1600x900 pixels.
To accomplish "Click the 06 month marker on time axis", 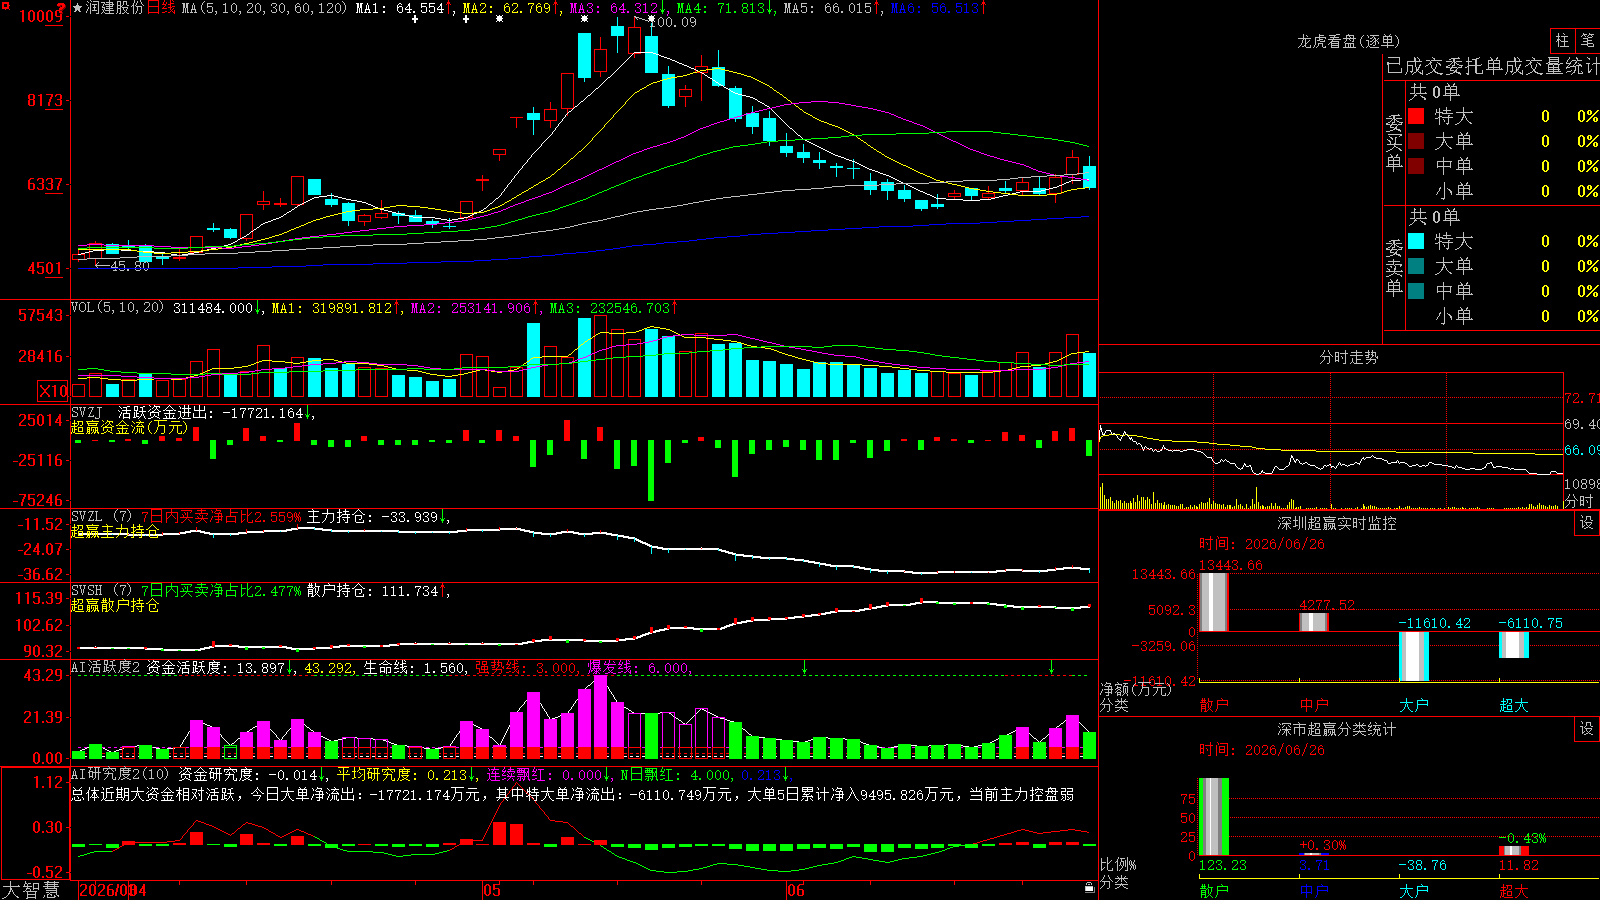I will [x=795, y=890].
